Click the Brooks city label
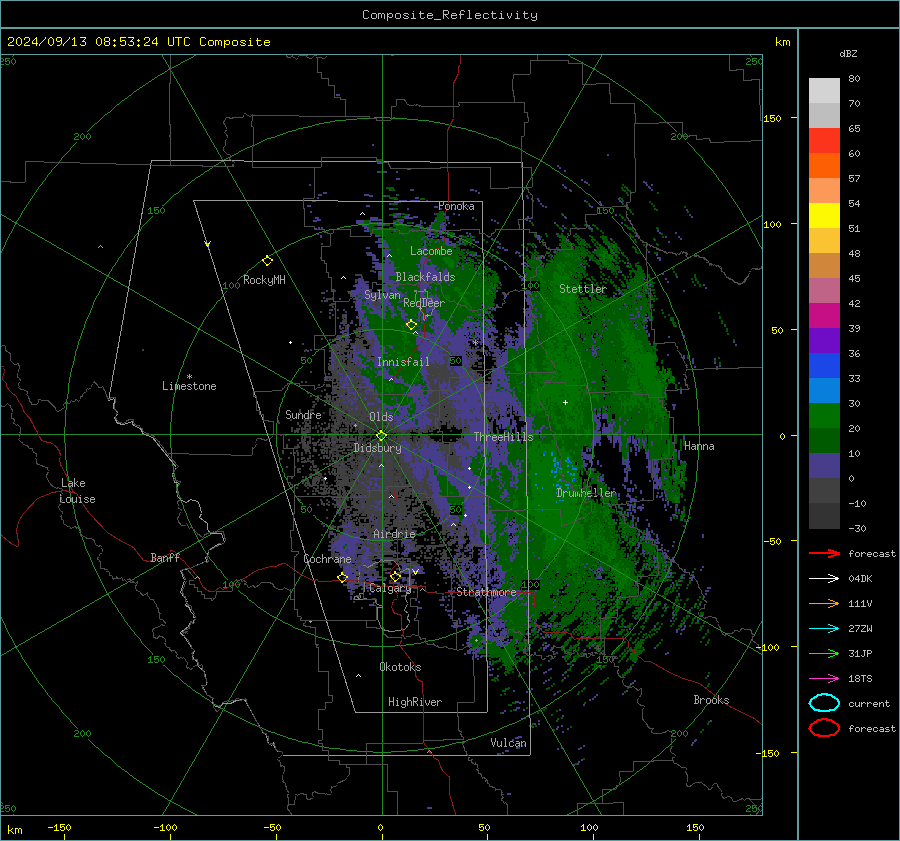This screenshot has width=900, height=841. (x=711, y=700)
